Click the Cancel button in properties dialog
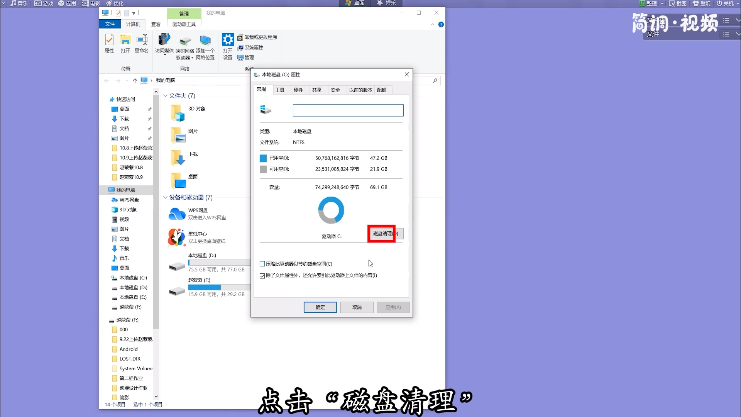The width and height of the screenshot is (741, 417). [x=356, y=307]
